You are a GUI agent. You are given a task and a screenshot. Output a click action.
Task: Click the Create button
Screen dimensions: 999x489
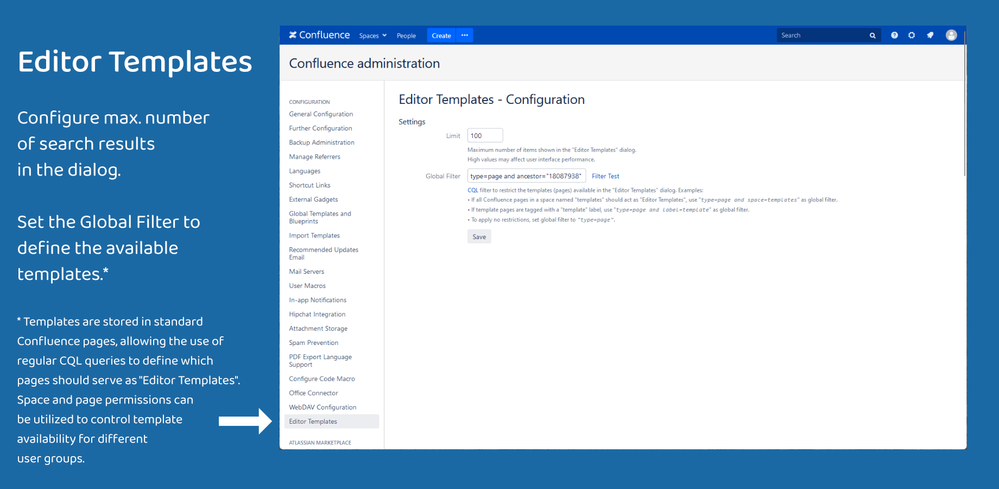[442, 36]
